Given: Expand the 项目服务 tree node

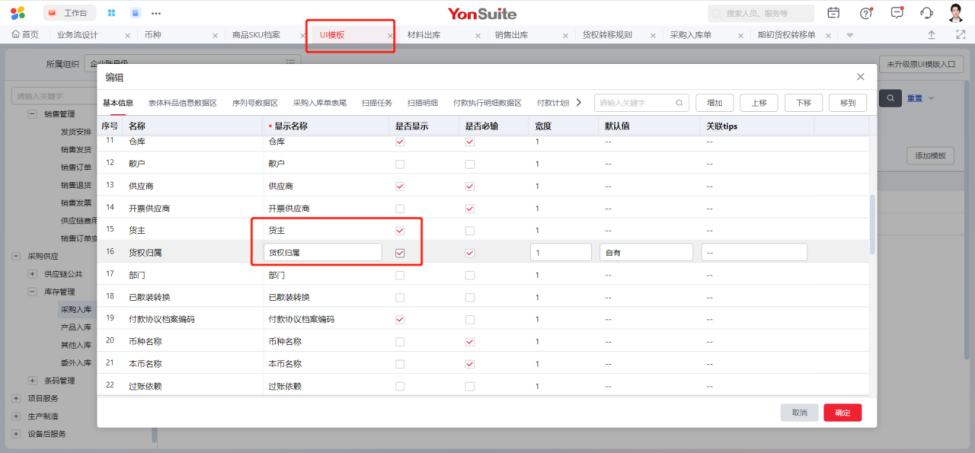Looking at the screenshot, I should pyautogui.click(x=16, y=398).
